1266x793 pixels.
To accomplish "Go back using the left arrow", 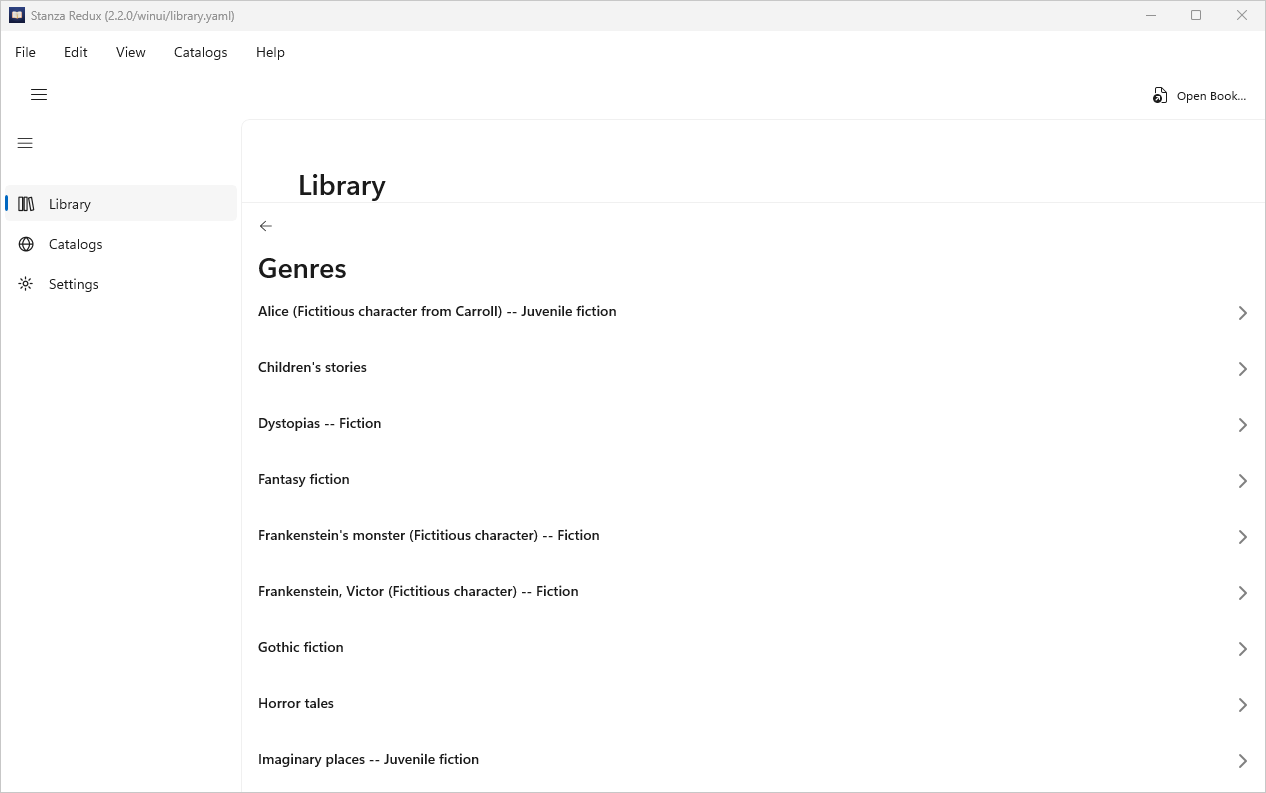I will pyautogui.click(x=265, y=226).
